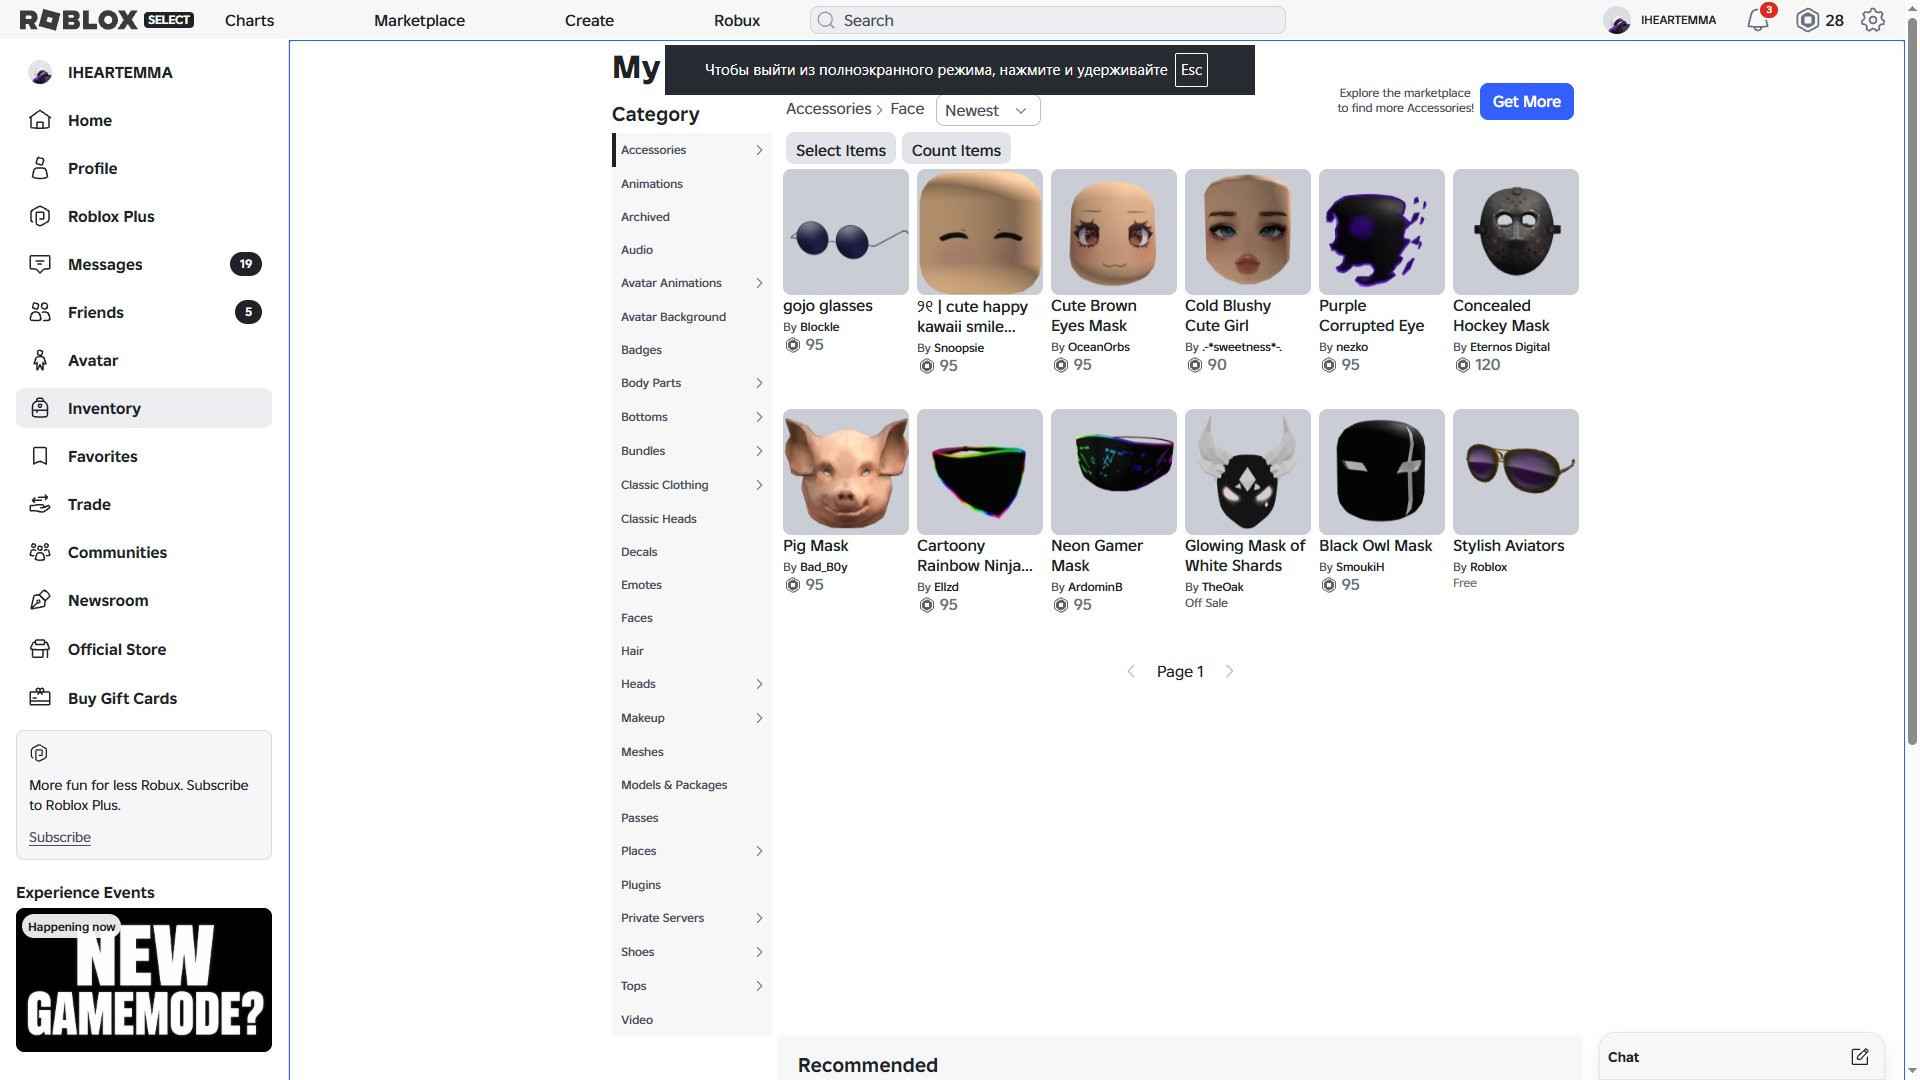Viewport: 1920px width, 1080px height.
Task: Expand the Private Servers category
Action: coord(759,918)
